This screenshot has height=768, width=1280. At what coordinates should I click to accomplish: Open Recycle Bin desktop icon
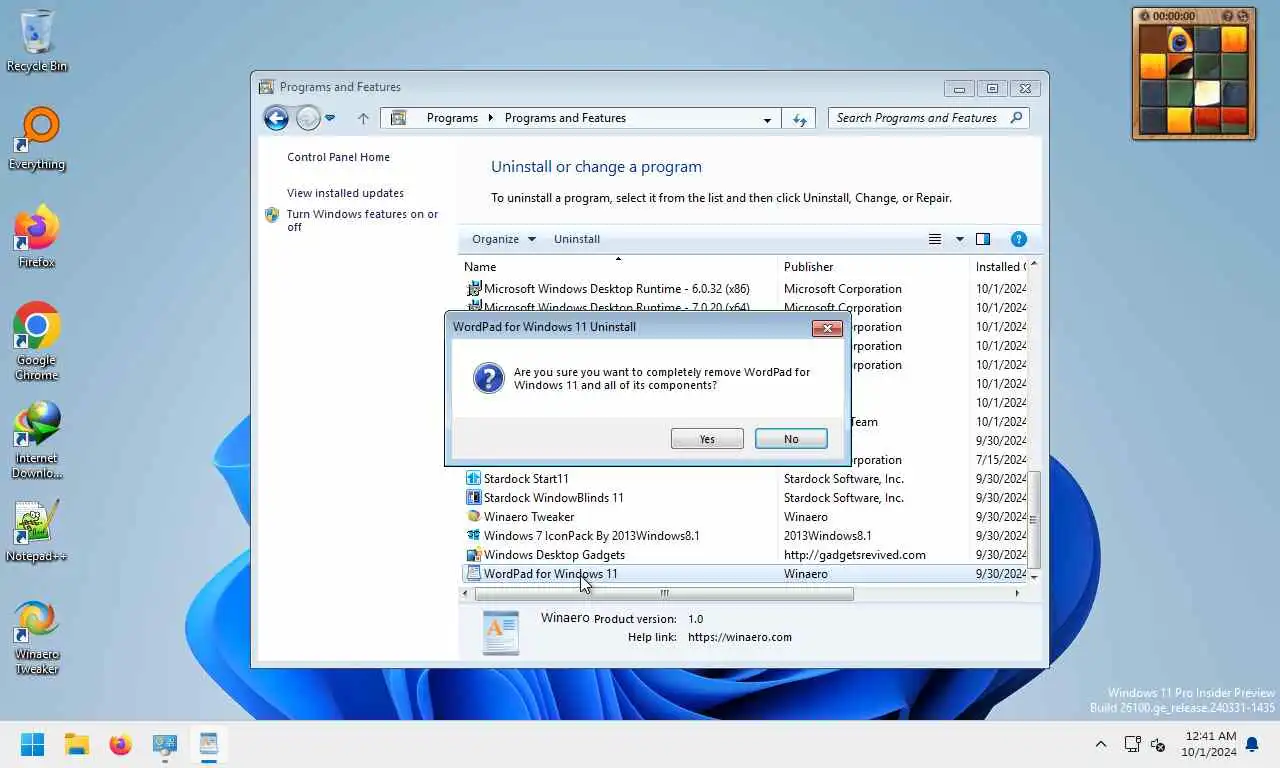[x=37, y=42]
